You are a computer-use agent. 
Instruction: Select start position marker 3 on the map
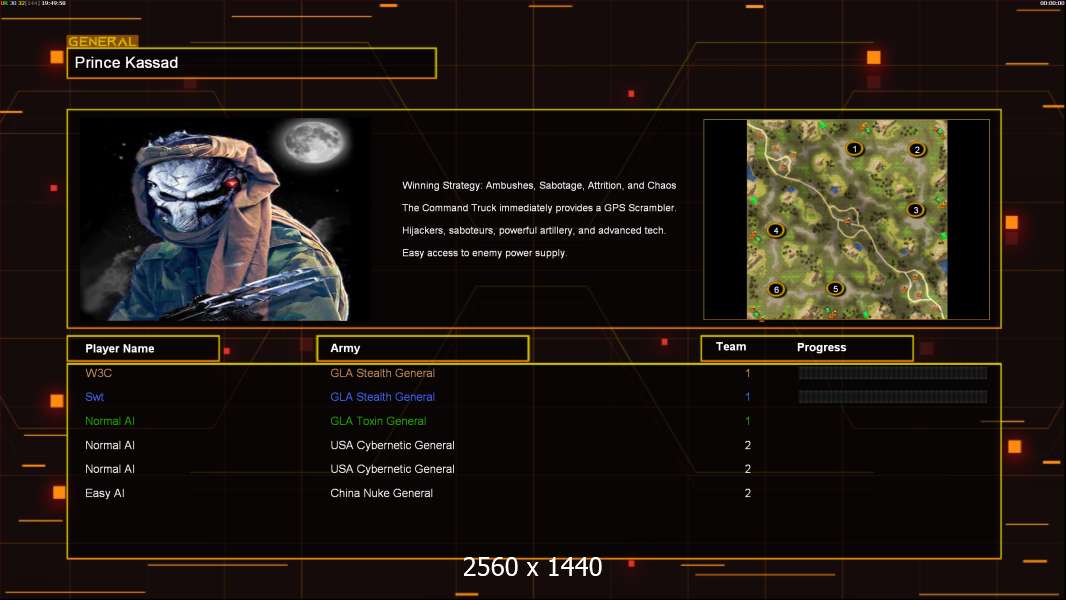[916, 210]
